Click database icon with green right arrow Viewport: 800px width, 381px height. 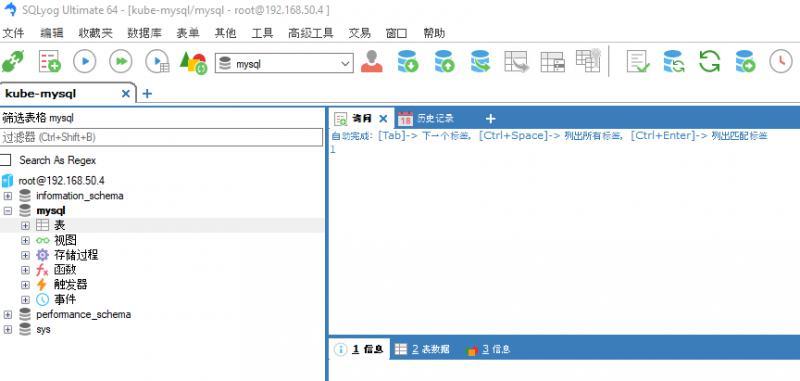coord(745,62)
